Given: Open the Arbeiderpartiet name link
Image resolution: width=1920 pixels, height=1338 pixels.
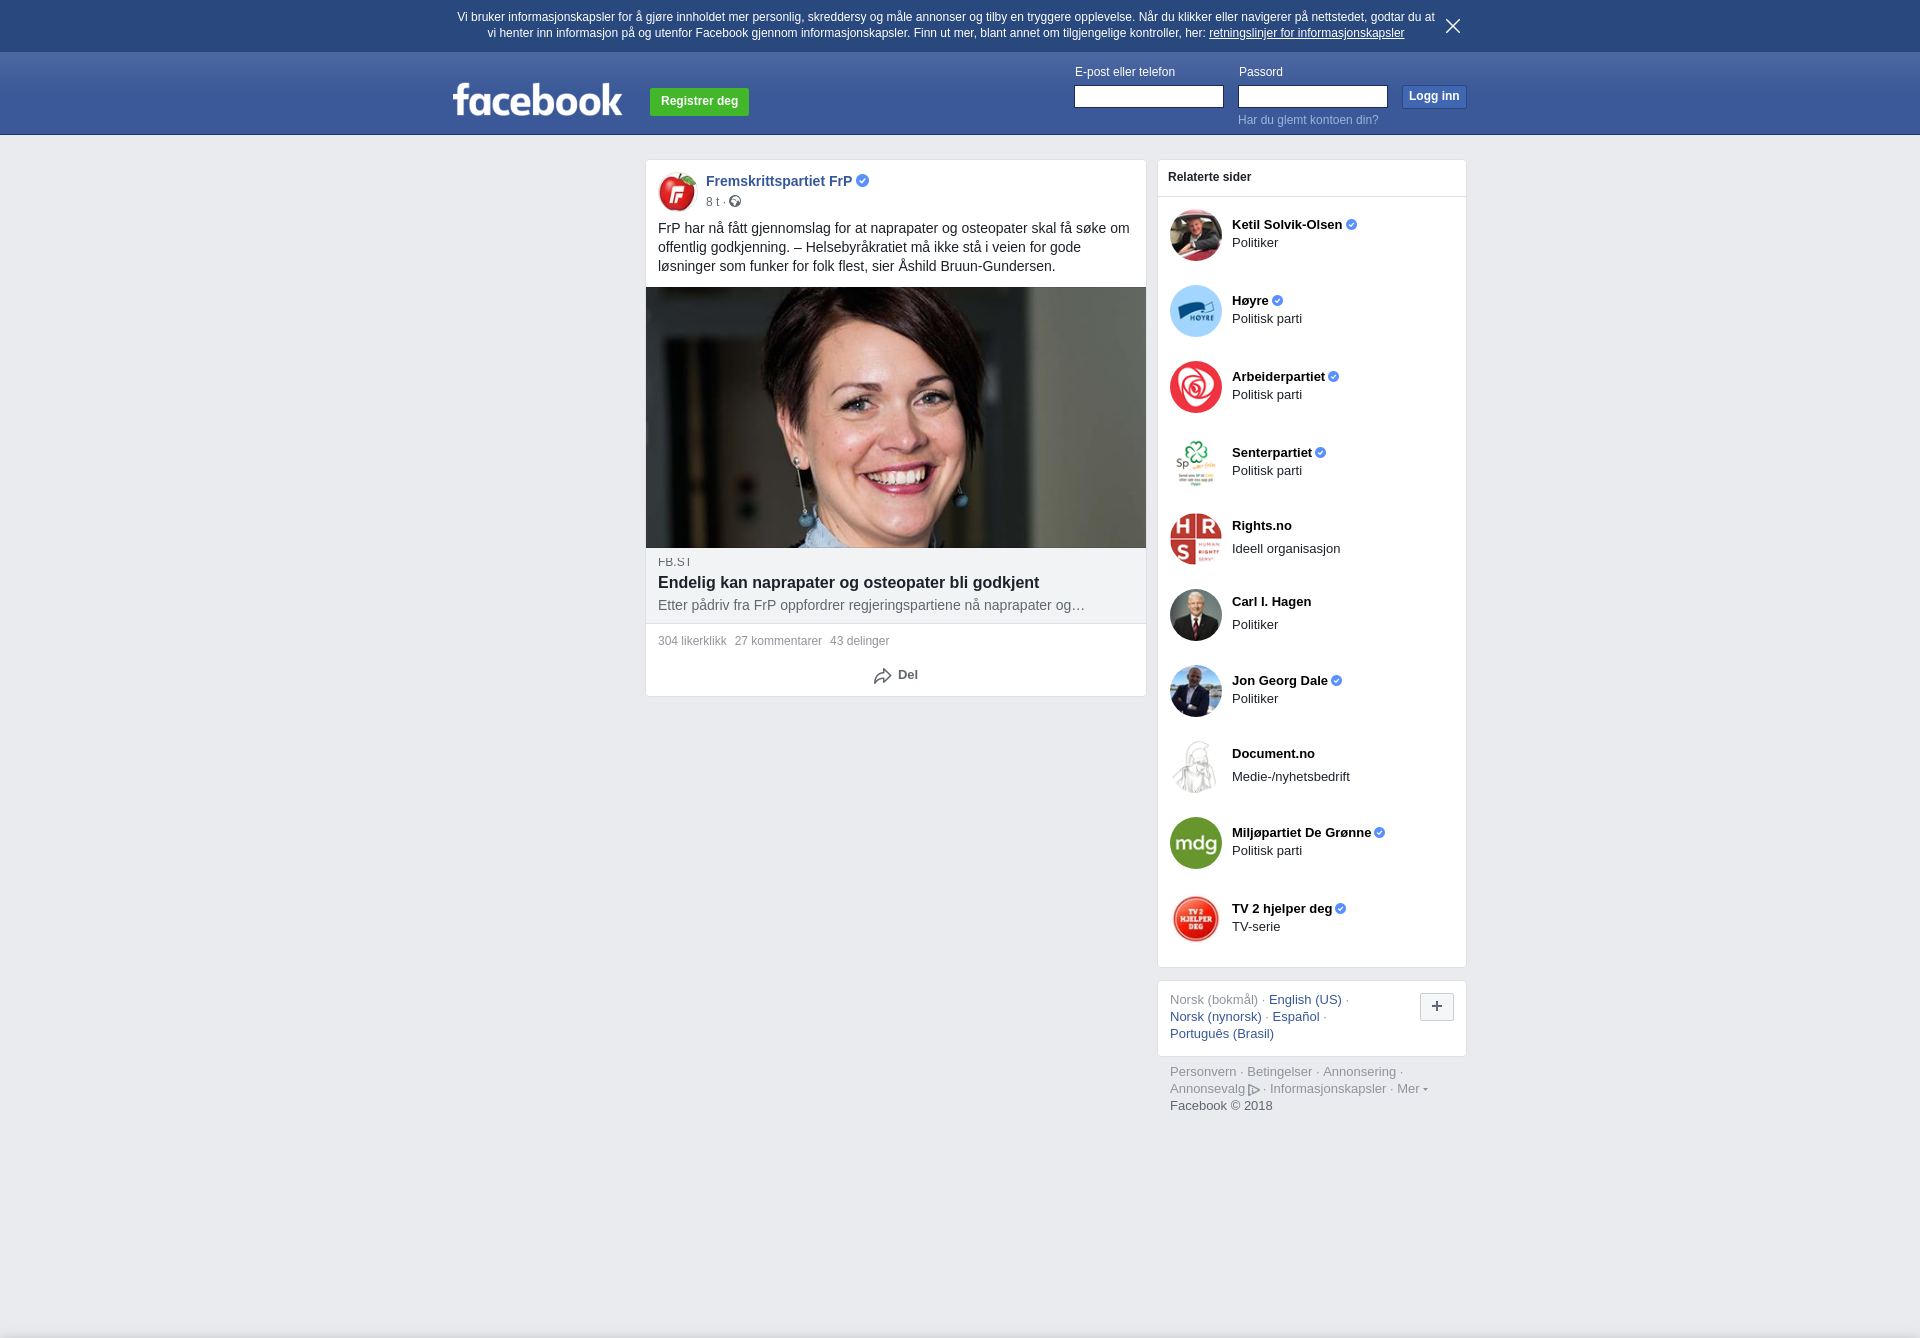Looking at the screenshot, I should (1278, 377).
